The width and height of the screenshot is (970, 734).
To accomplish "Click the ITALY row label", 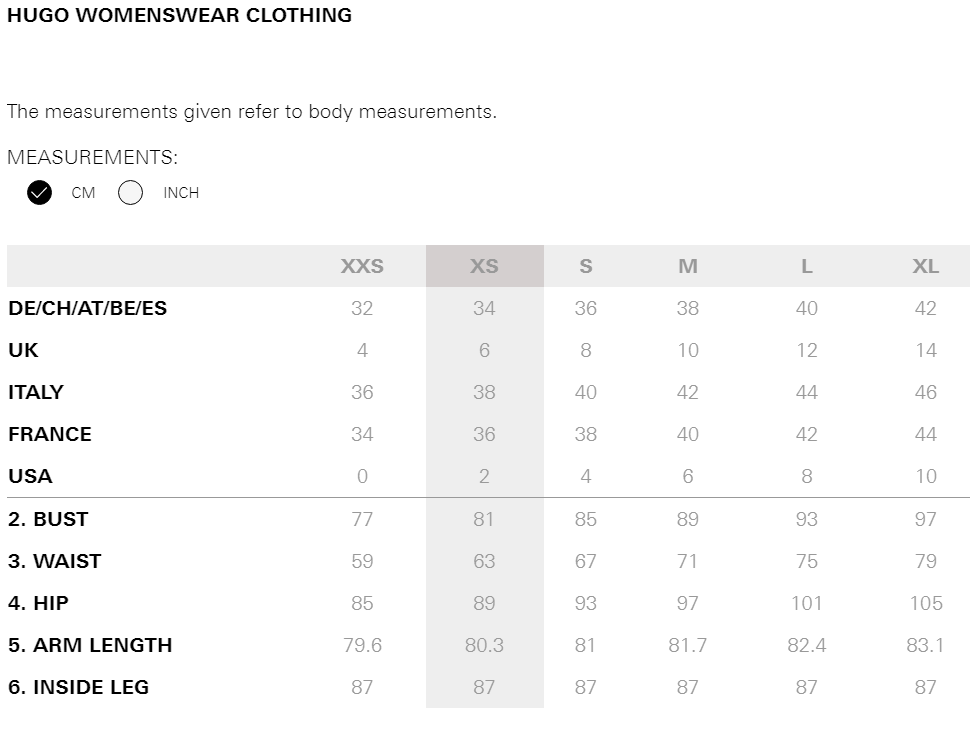I will [36, 392].
